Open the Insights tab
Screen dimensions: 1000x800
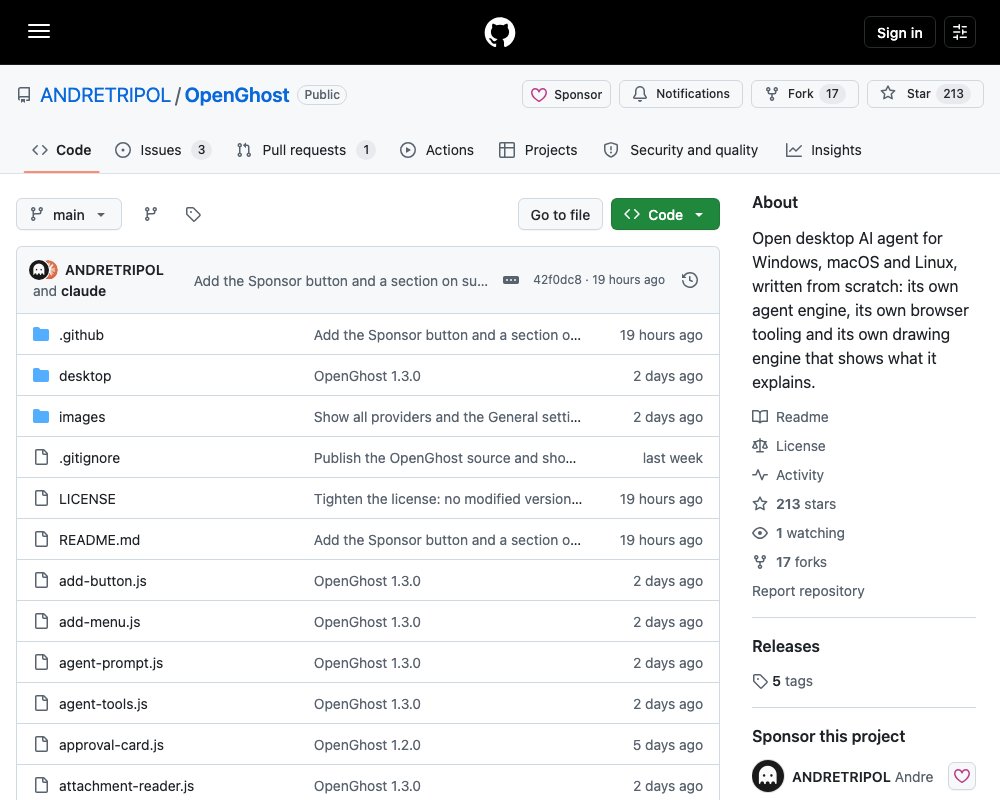coord(823,150)
